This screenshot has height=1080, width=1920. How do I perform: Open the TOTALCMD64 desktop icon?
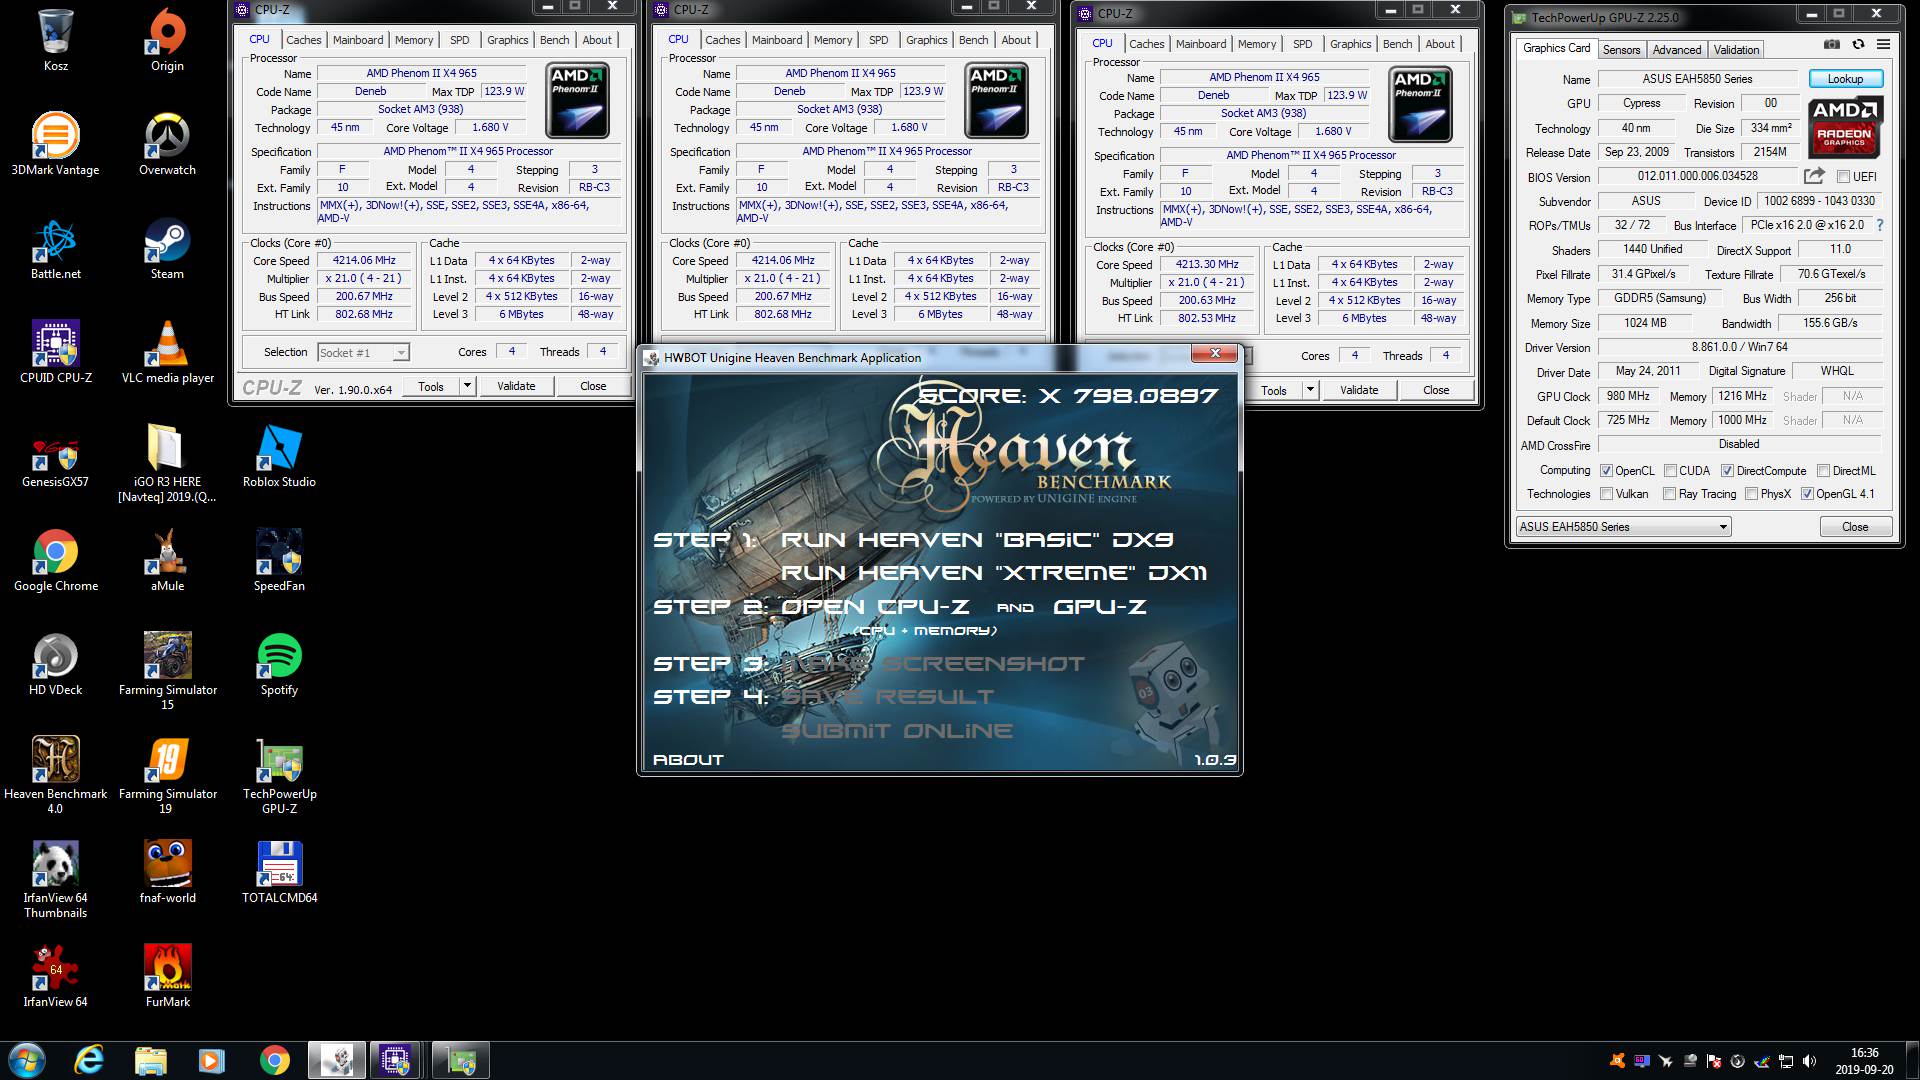pos(279,872)
